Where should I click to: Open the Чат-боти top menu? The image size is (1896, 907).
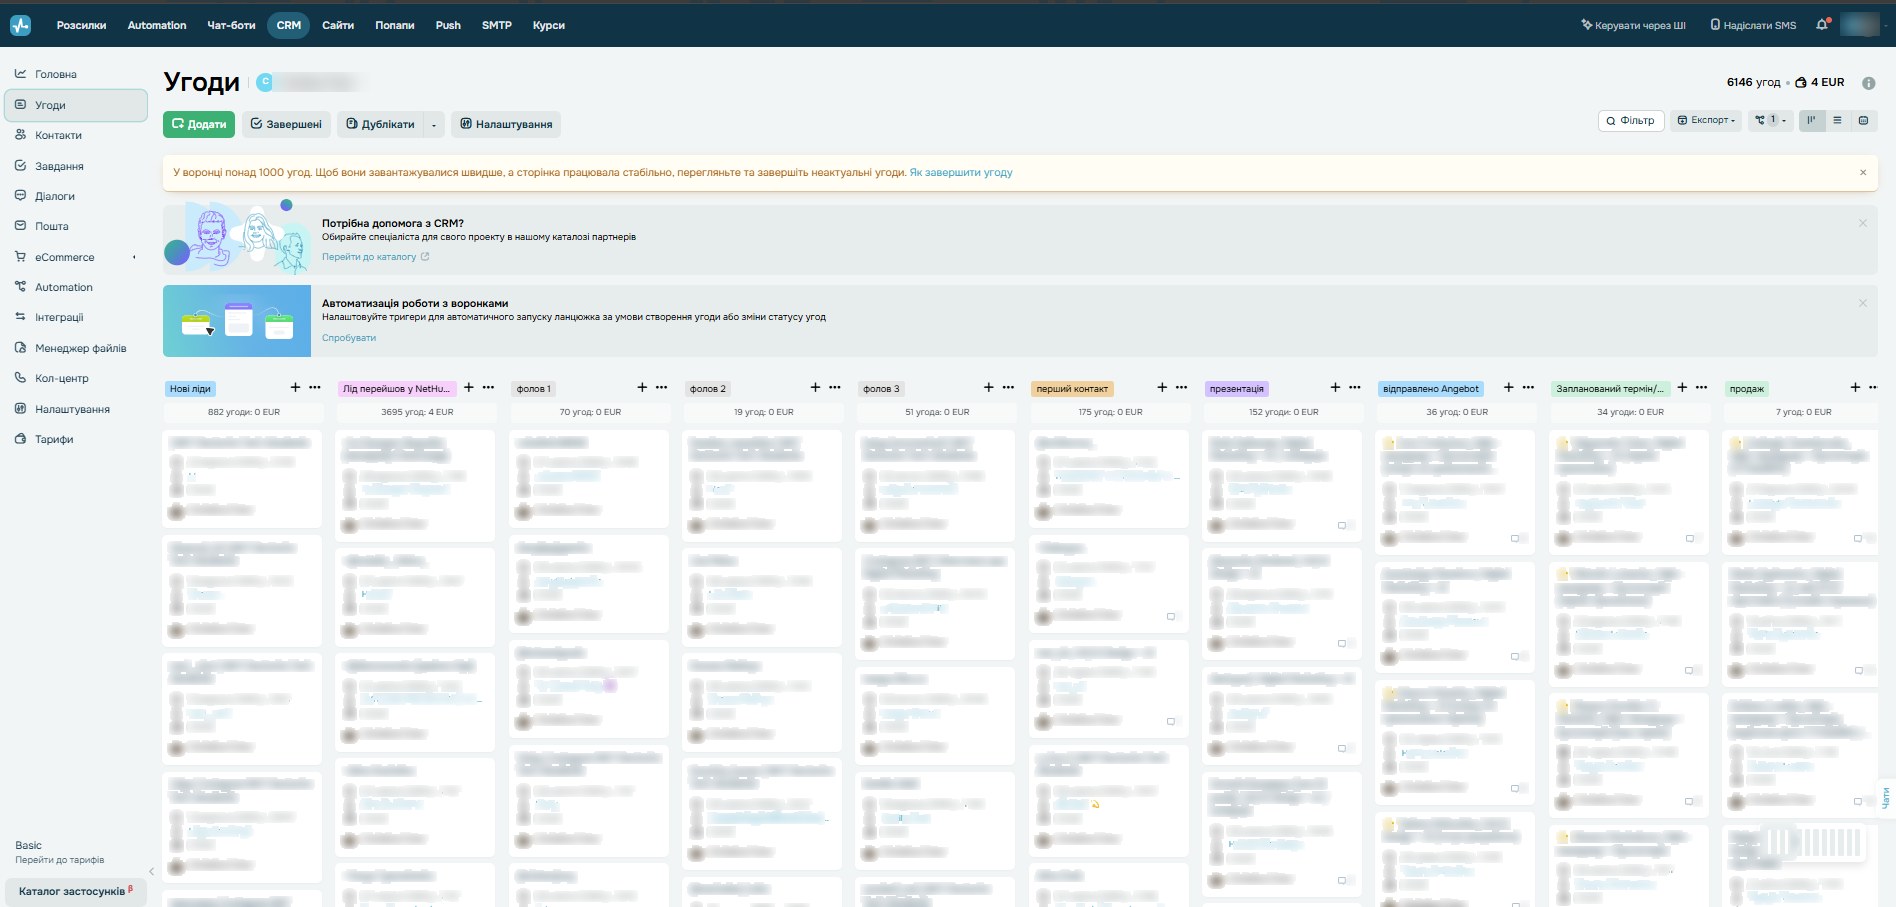pyautogui.click(x=231, y=25)
